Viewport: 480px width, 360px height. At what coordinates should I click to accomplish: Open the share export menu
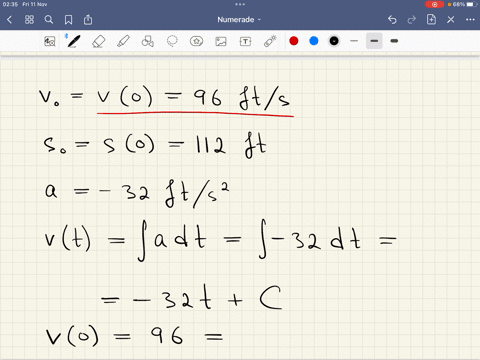pos(88,20)
